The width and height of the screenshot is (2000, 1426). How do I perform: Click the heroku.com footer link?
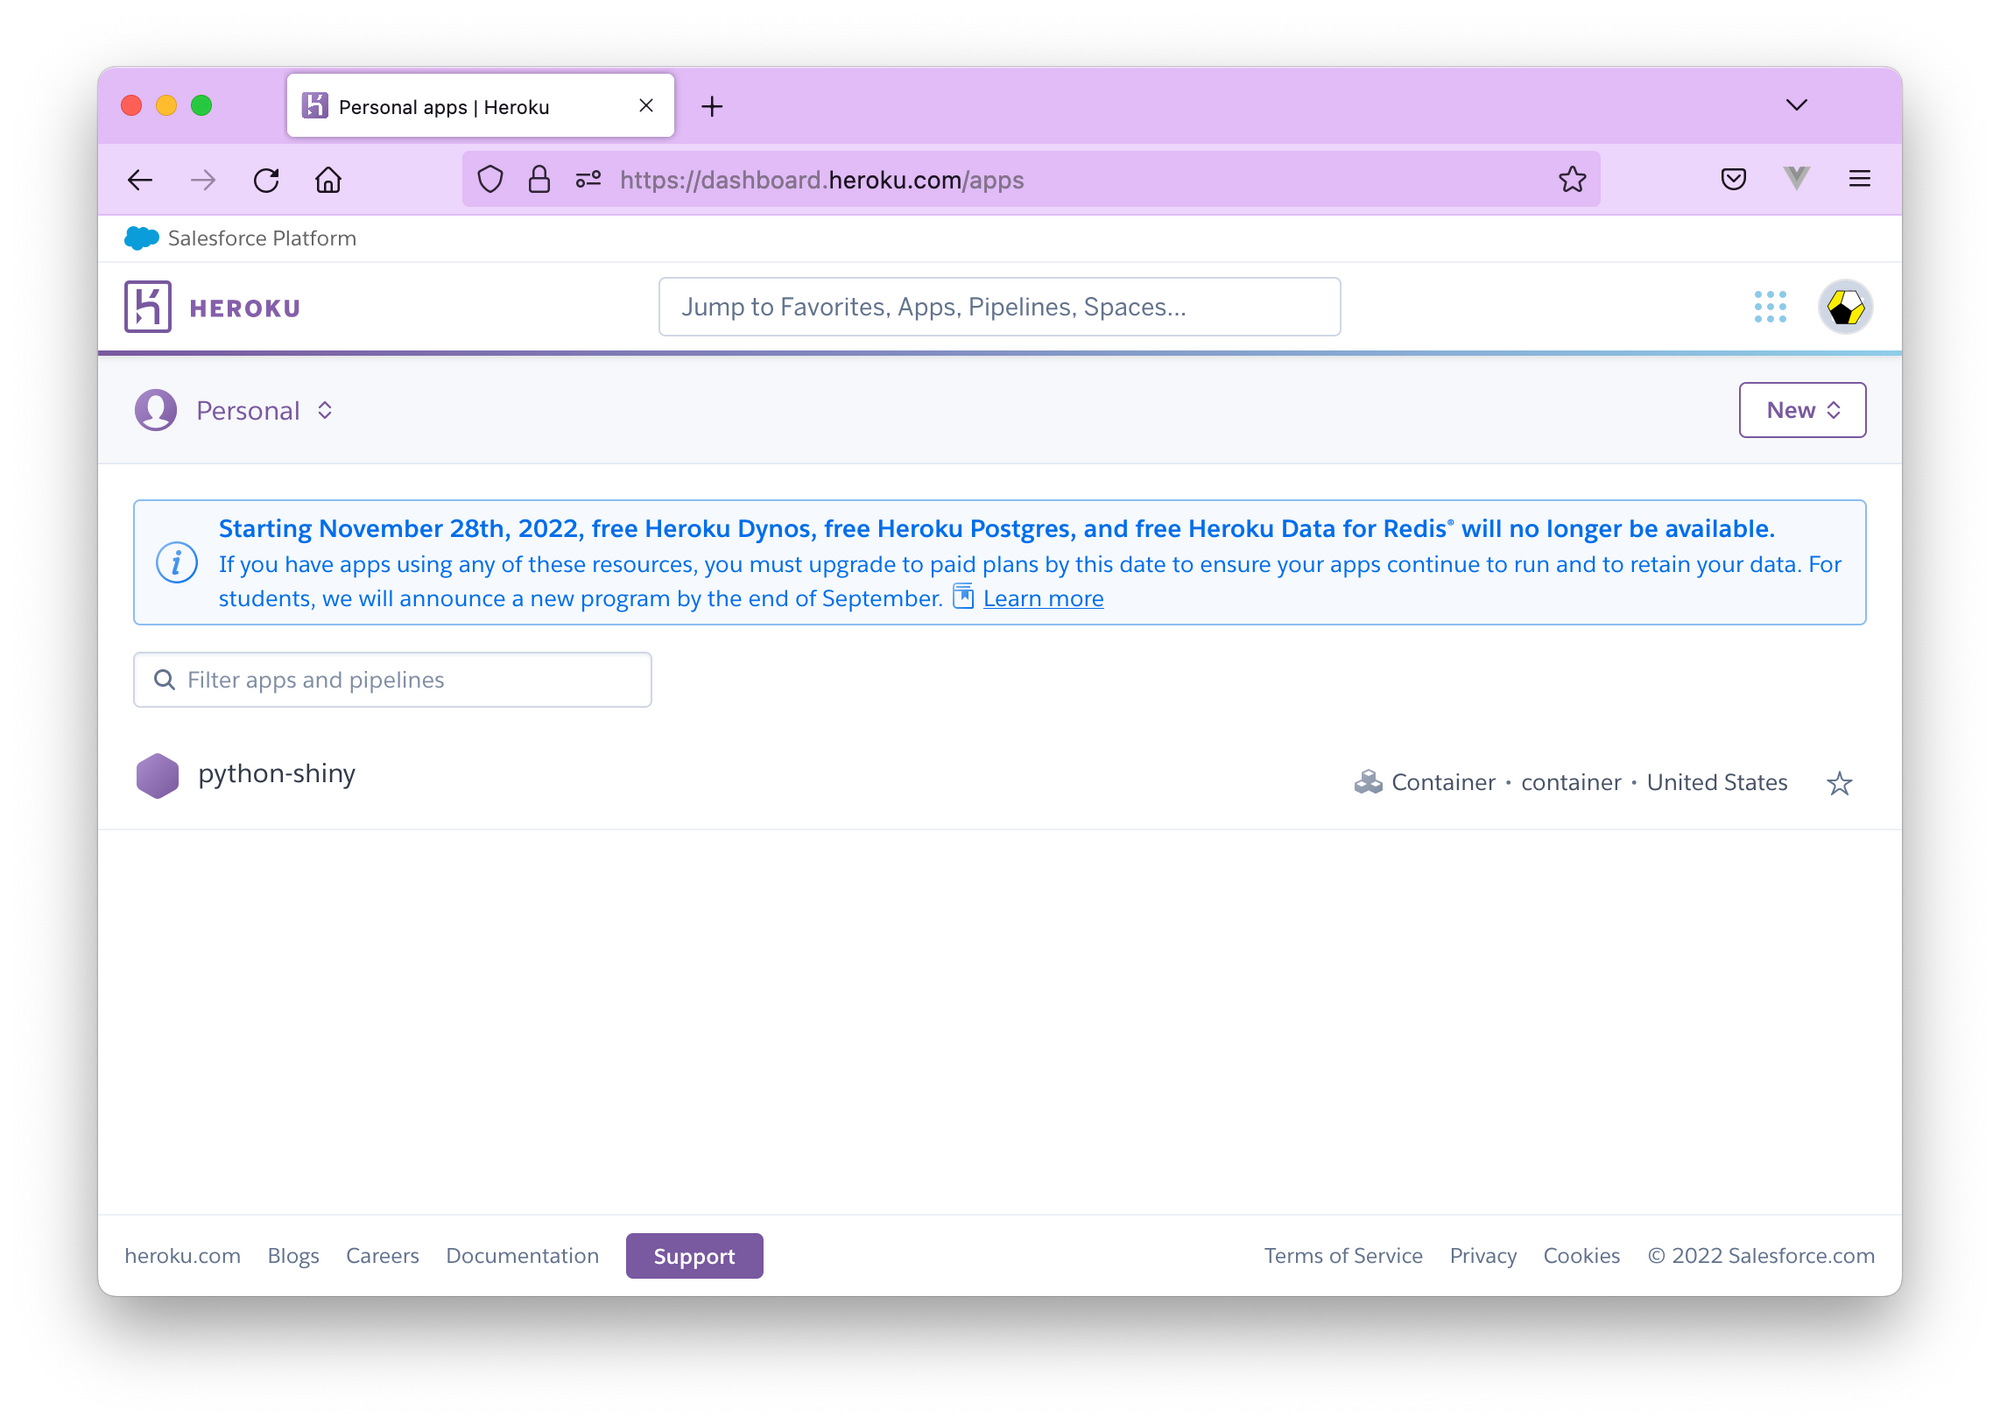182,1256
